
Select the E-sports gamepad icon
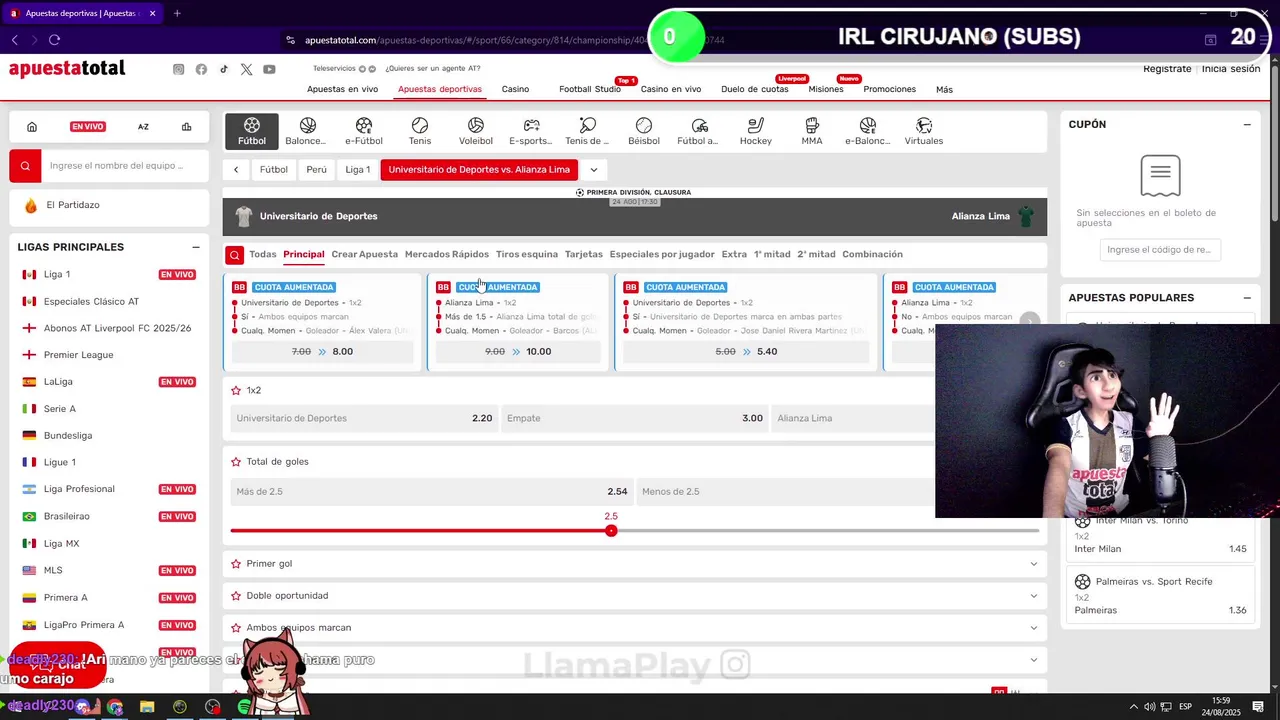(x=531, y=131)
